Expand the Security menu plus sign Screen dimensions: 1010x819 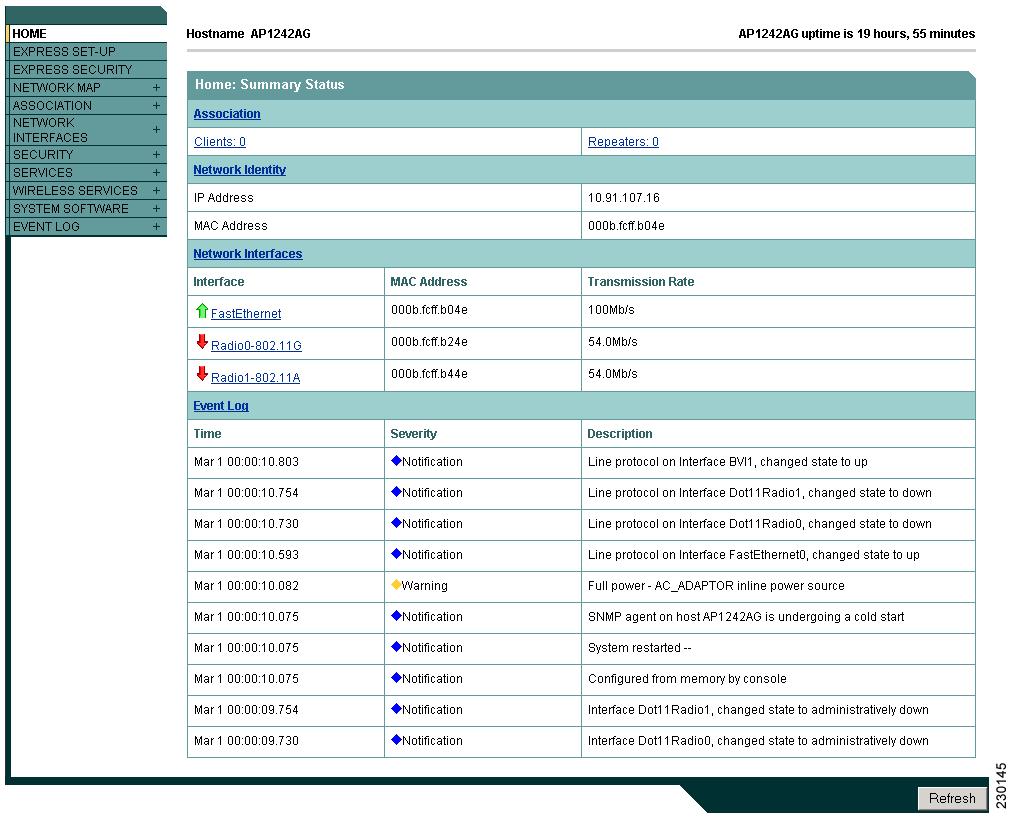[156, 155]
